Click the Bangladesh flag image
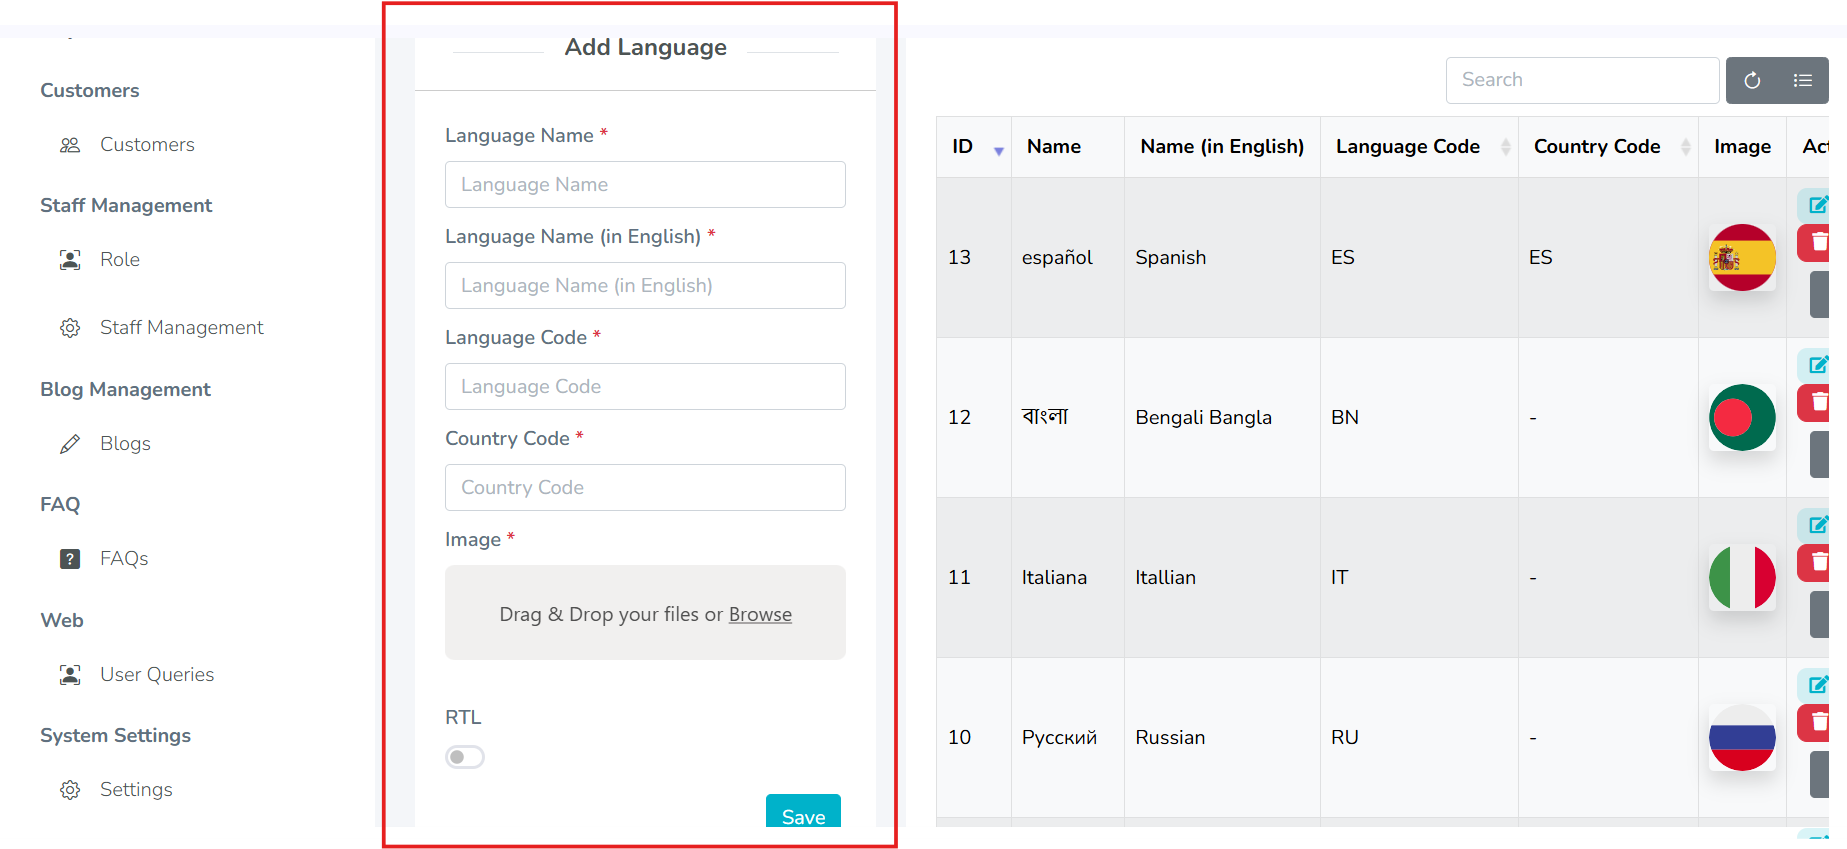This screenshot has height=849, width=1847. pos(1742,418)
